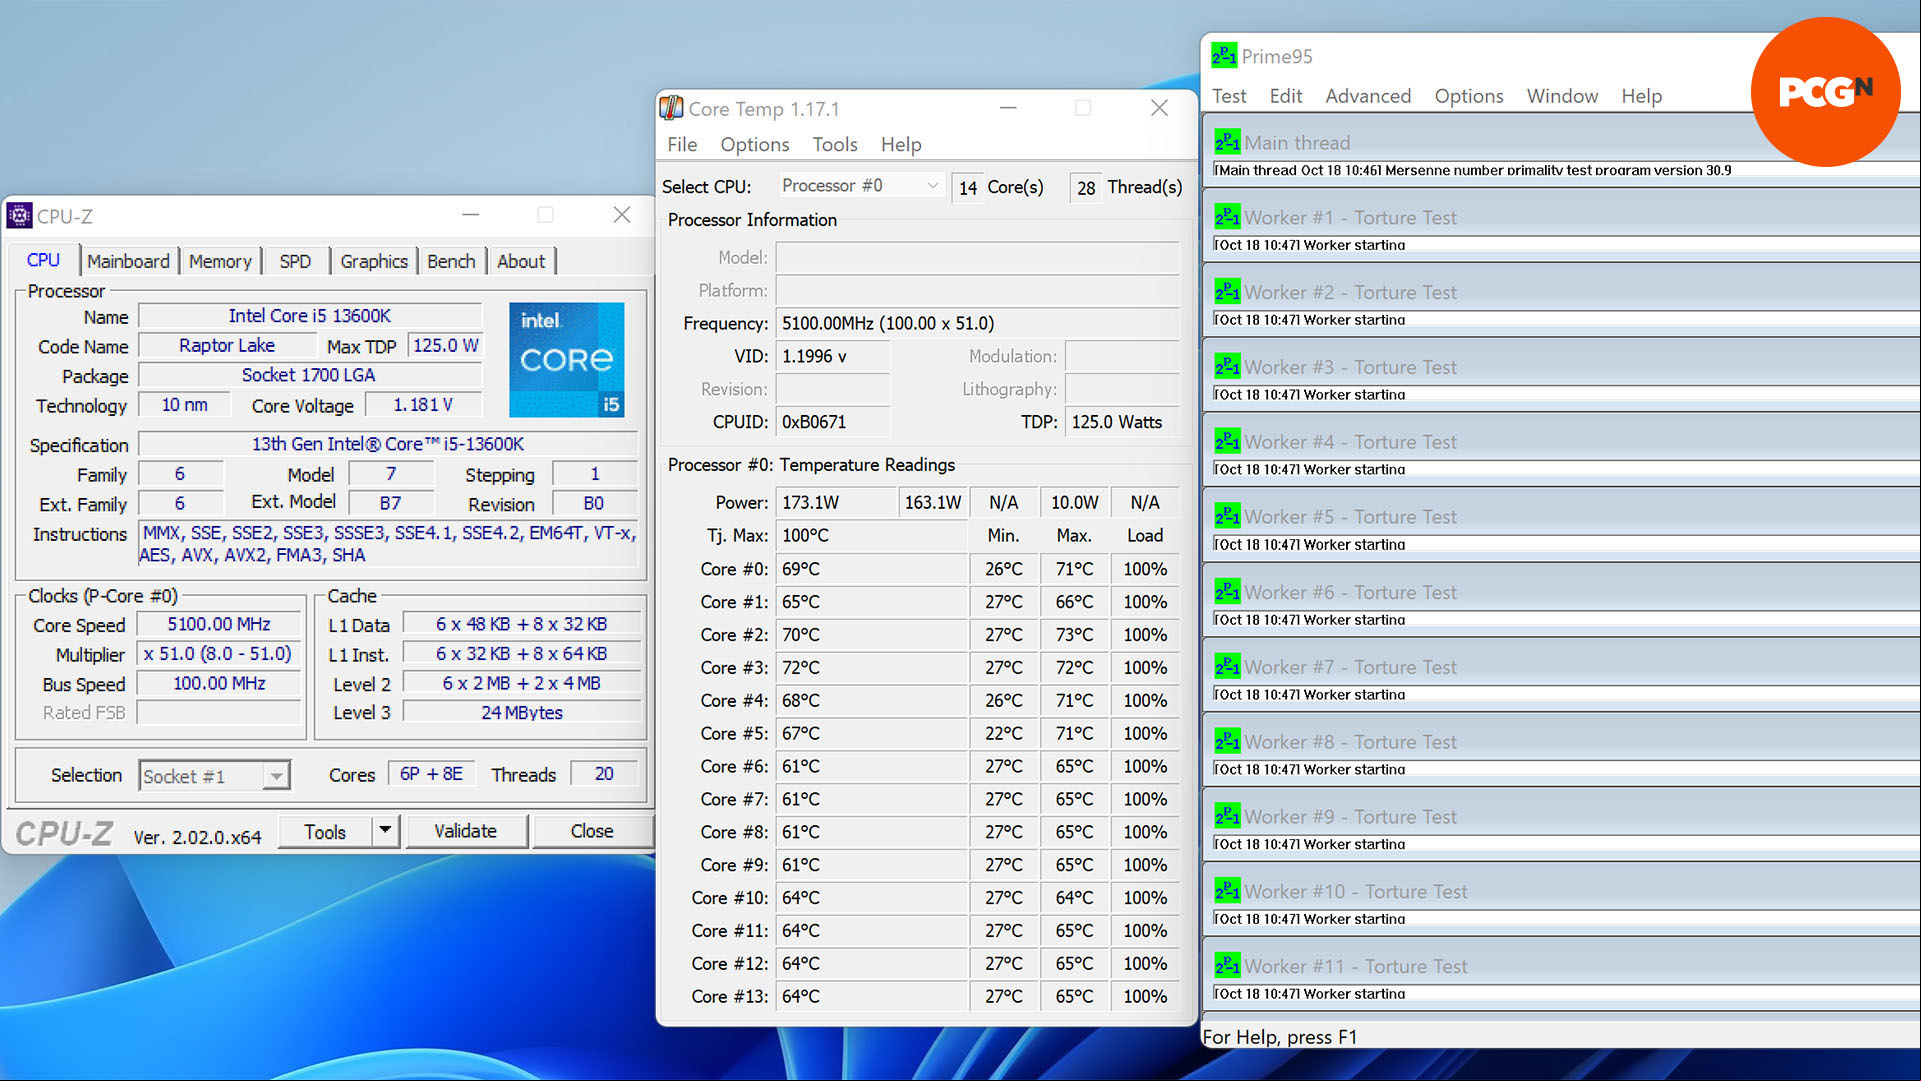
Task: Open the About tab in CPU-Z
Action: [521, 261]
